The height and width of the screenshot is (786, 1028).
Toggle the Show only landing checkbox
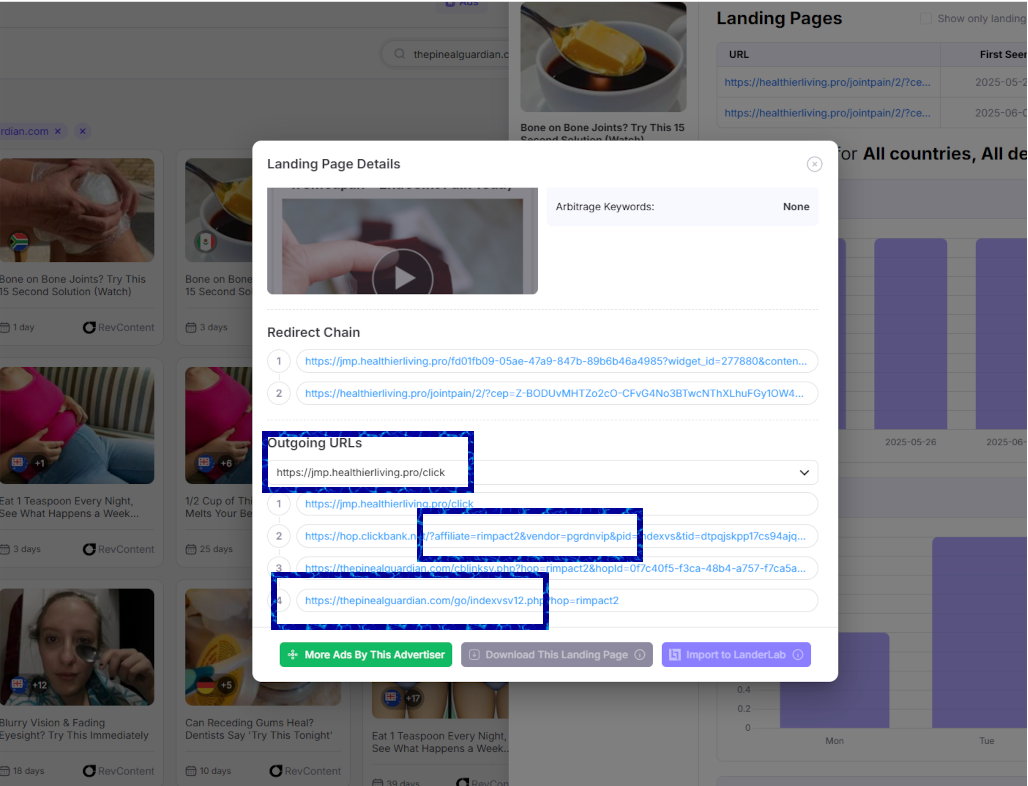tap(926, 18)
